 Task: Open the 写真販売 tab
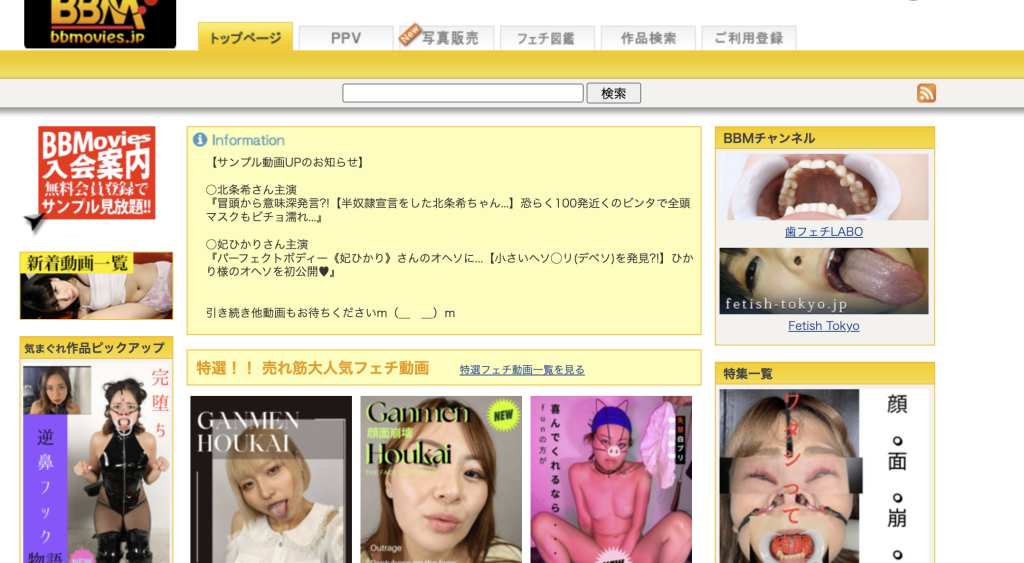coord(447,38)
